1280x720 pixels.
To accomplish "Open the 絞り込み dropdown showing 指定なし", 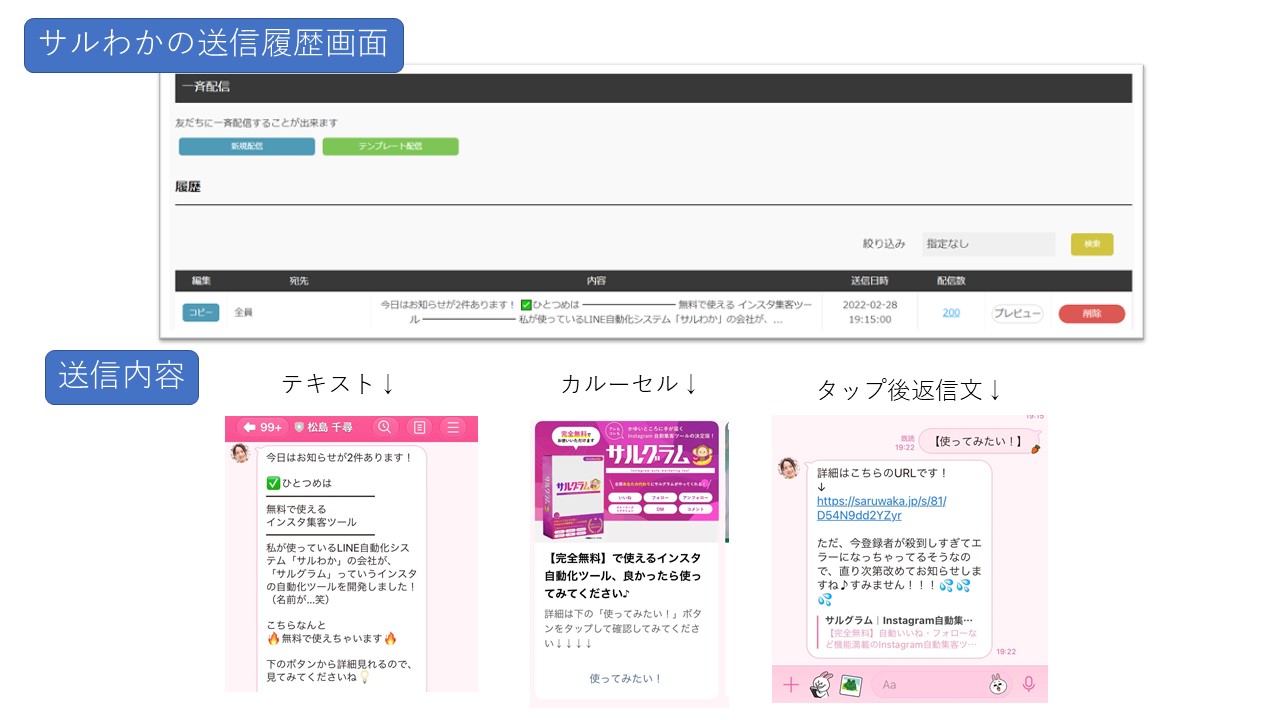I will [x=988, y=244].
